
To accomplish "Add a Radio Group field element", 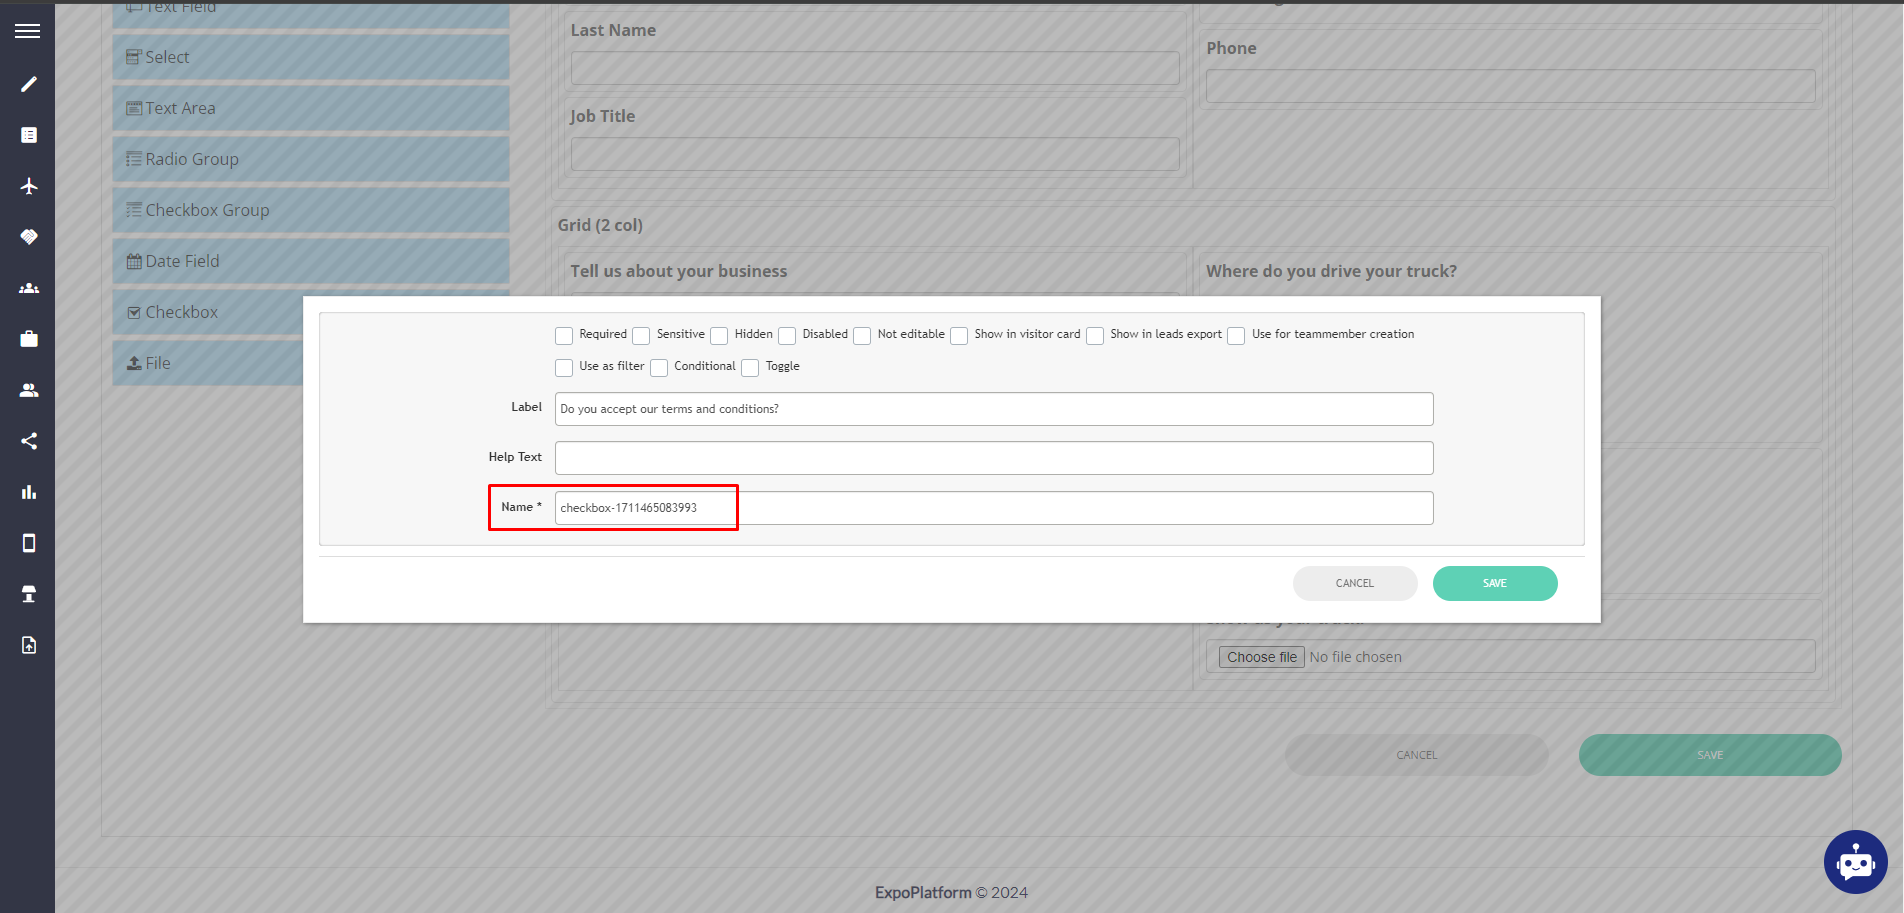I will coord(310,158).
